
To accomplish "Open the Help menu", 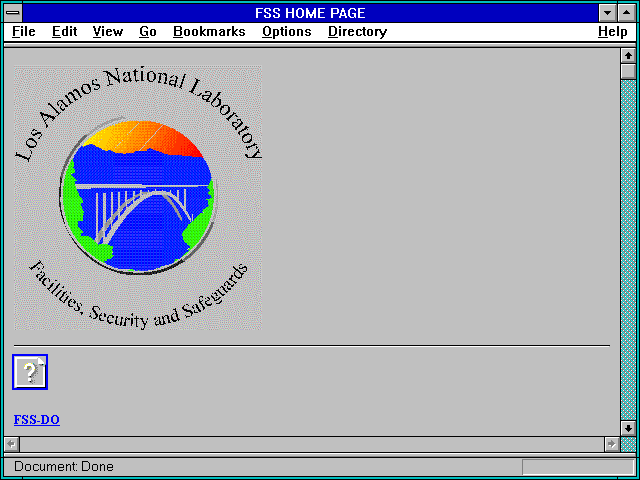I will (x=613, y=32).
